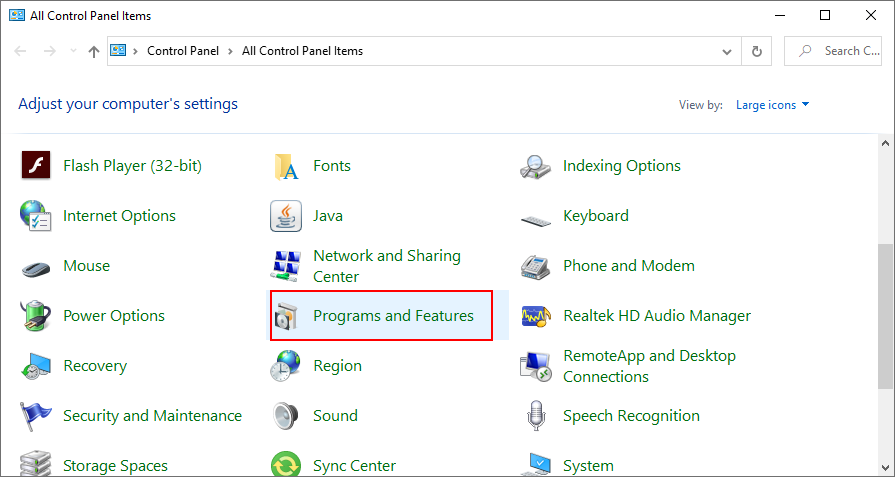Open the address bar history dropdown arrow
This screenshot has height=477, width=895.
pyautogui.click(x=727, y=51)
